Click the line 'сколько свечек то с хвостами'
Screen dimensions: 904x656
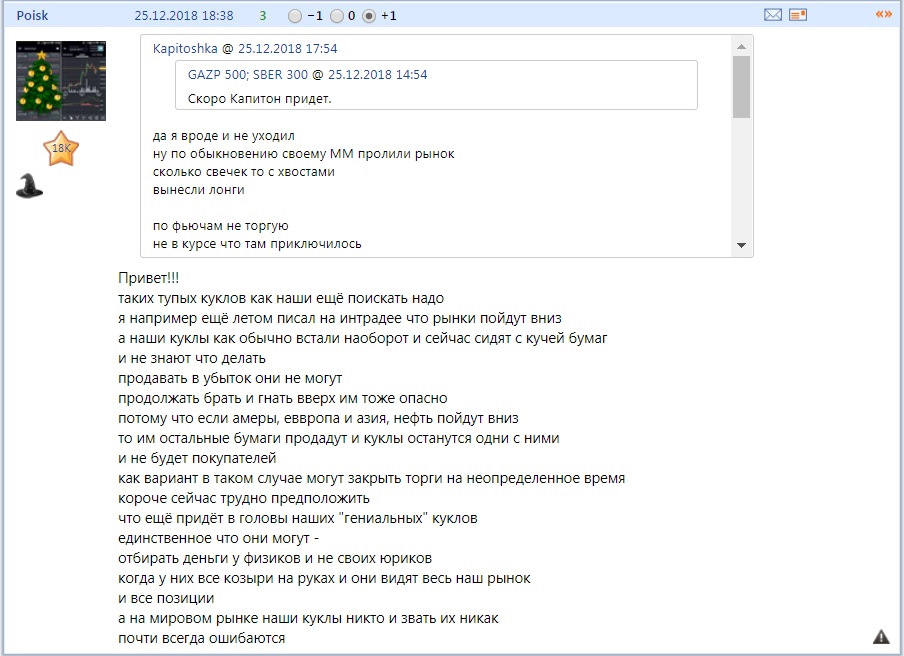243,172
